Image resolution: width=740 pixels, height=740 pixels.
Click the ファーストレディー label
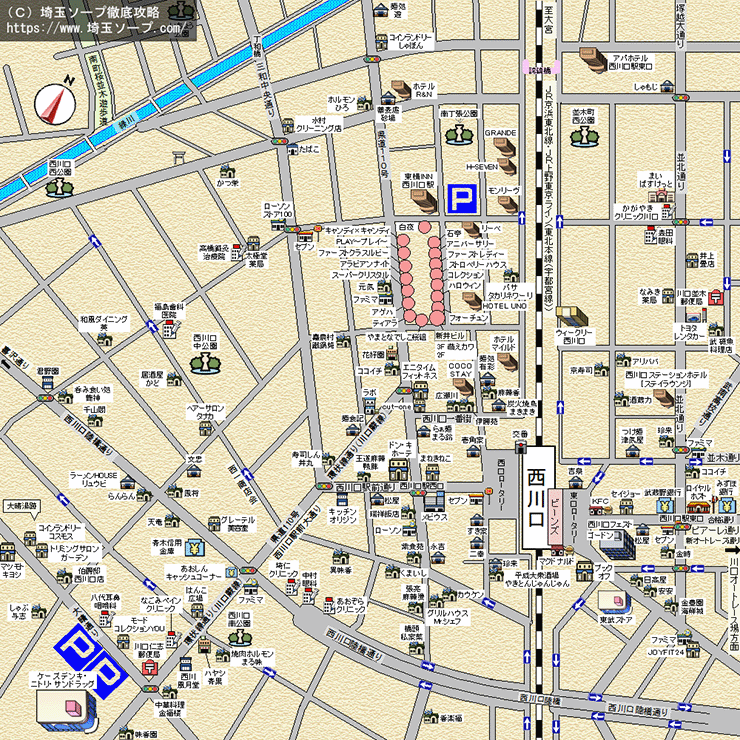click(476, 254)
